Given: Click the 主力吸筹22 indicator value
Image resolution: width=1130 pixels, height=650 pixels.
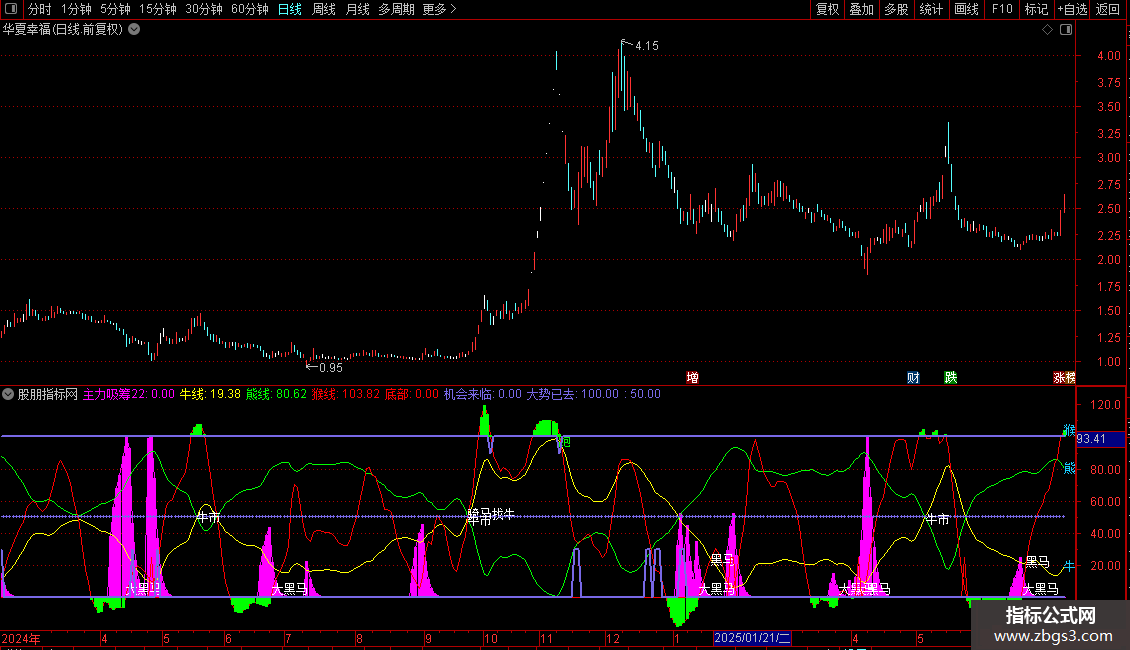Looking at the screenshot, I should (129, 394).
